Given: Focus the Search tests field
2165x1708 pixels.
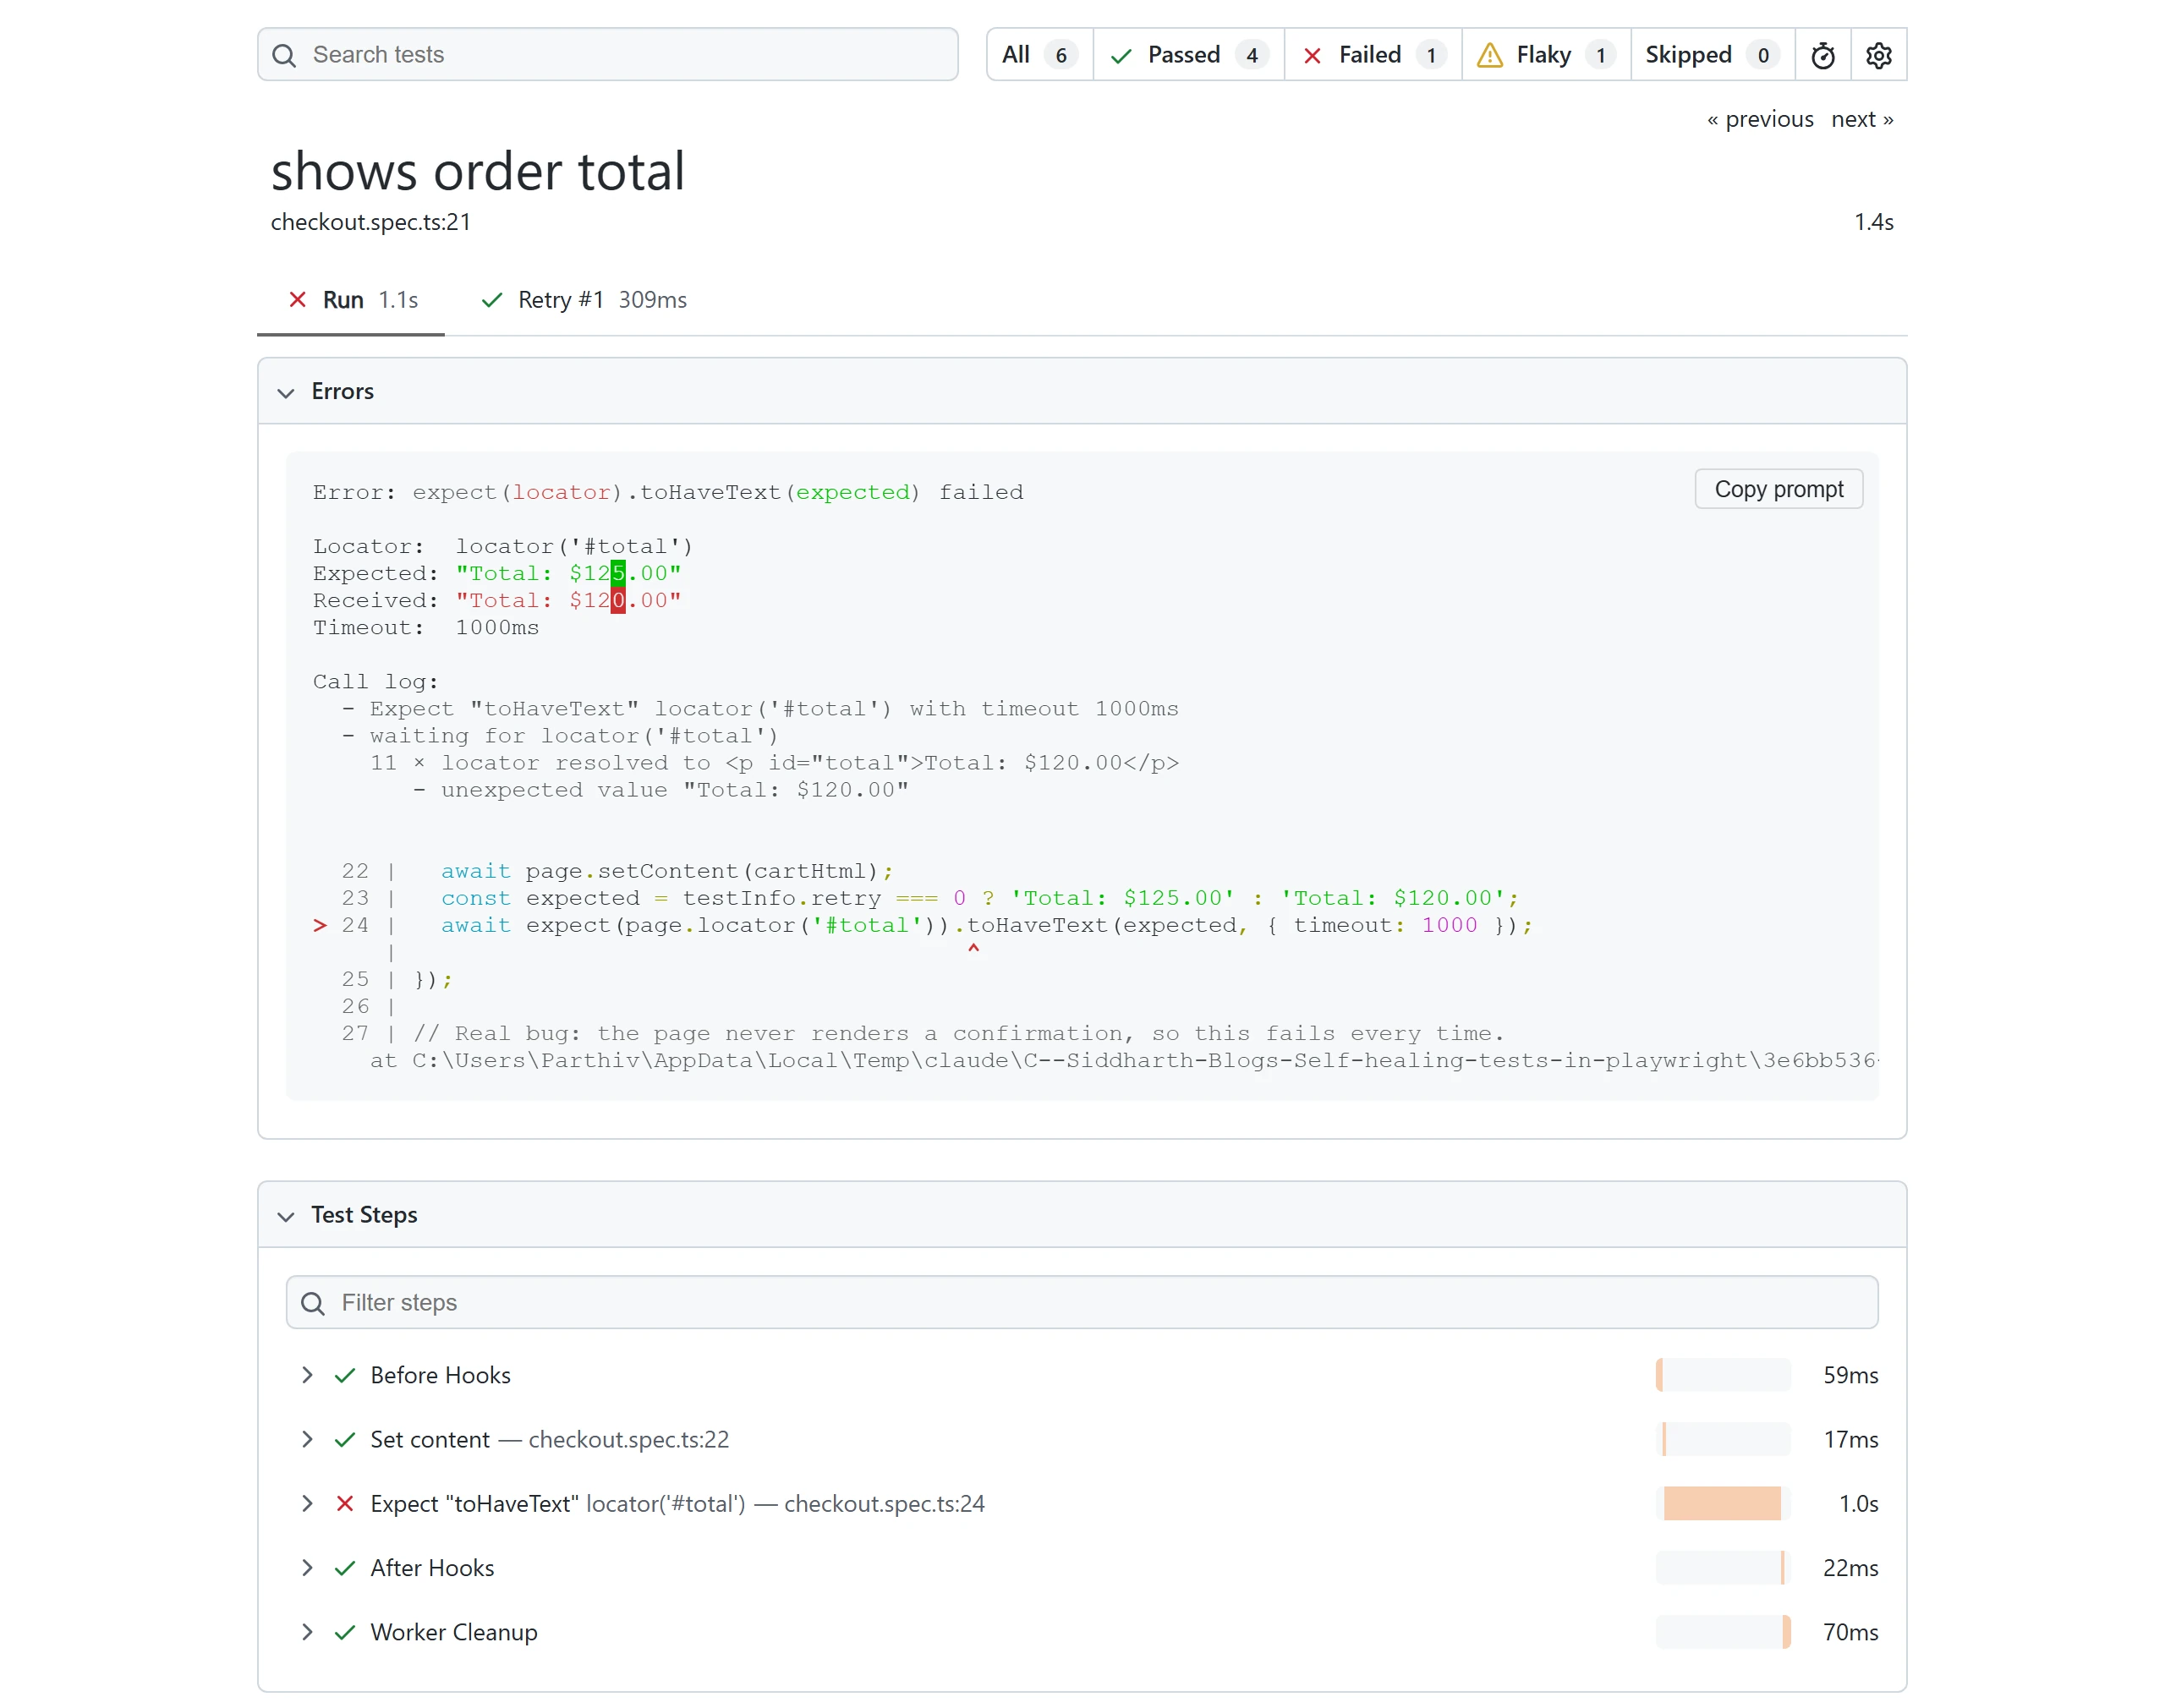Looking at the screenshot, I should tap(607, 55).
